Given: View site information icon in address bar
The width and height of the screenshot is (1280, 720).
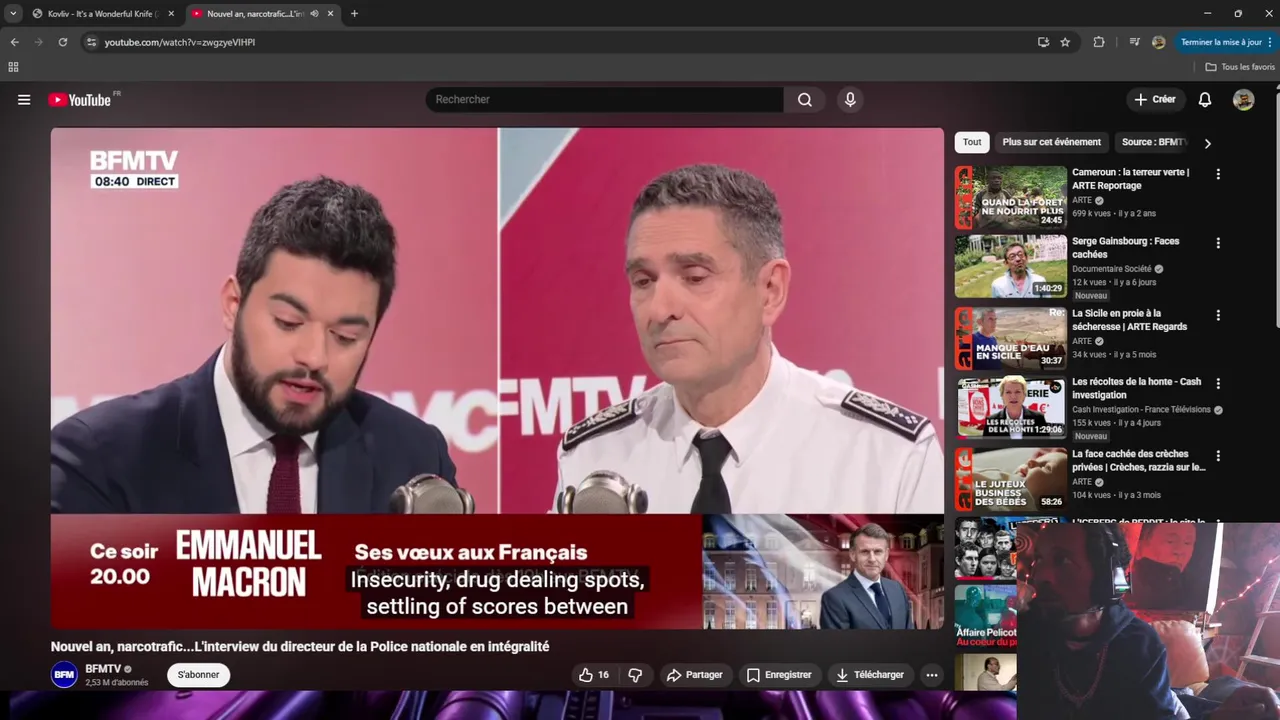Looking at the screenshot, I should pyautogui.click(x=91, y=42).
